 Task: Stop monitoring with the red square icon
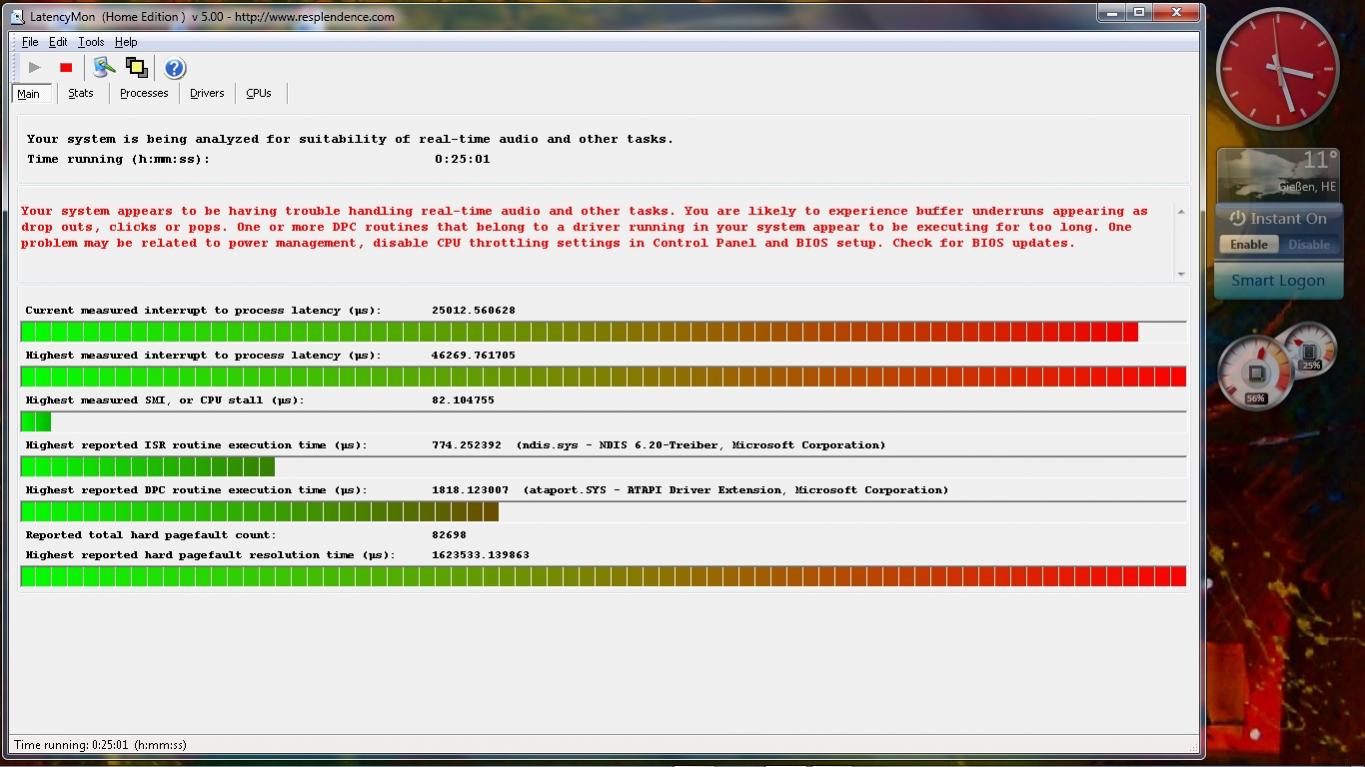tap(66, 67)
